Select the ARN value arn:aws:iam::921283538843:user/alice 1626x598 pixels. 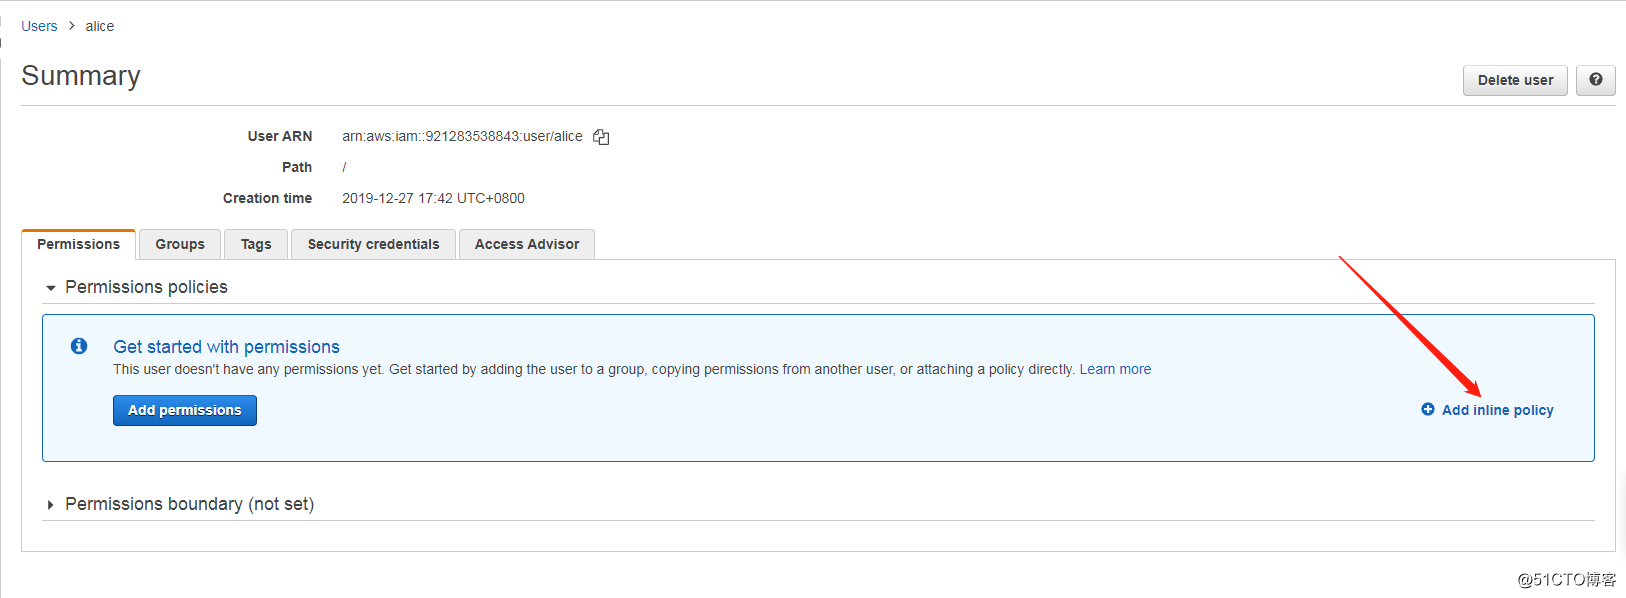pyautogui.click(x=462, y=136)
